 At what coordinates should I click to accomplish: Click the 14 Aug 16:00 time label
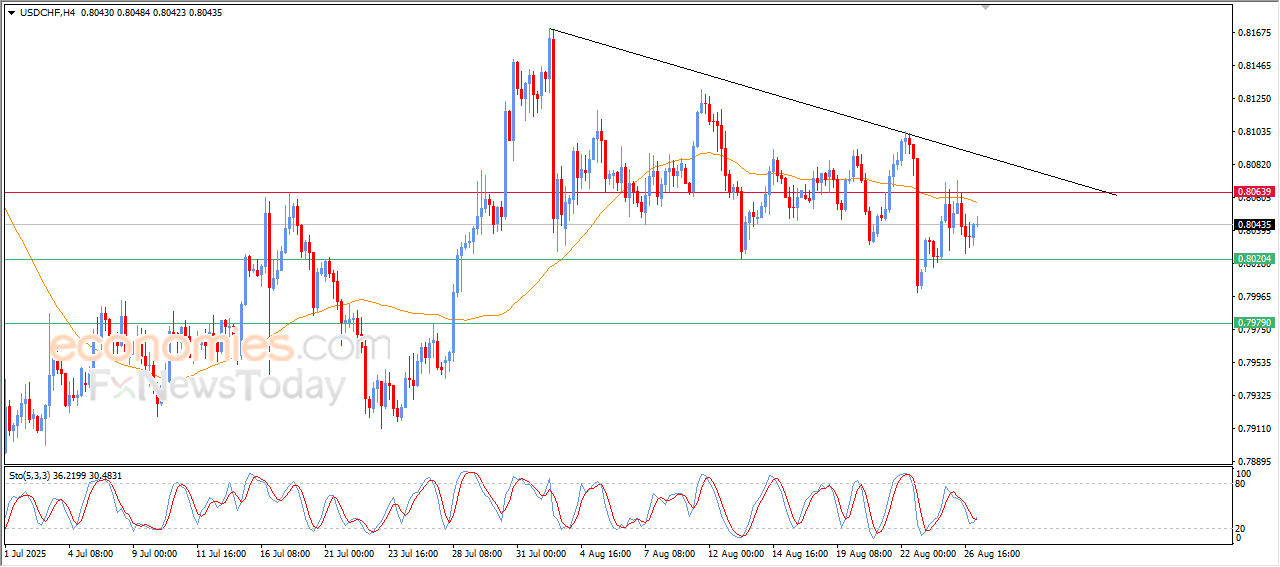tap(798, 553)
